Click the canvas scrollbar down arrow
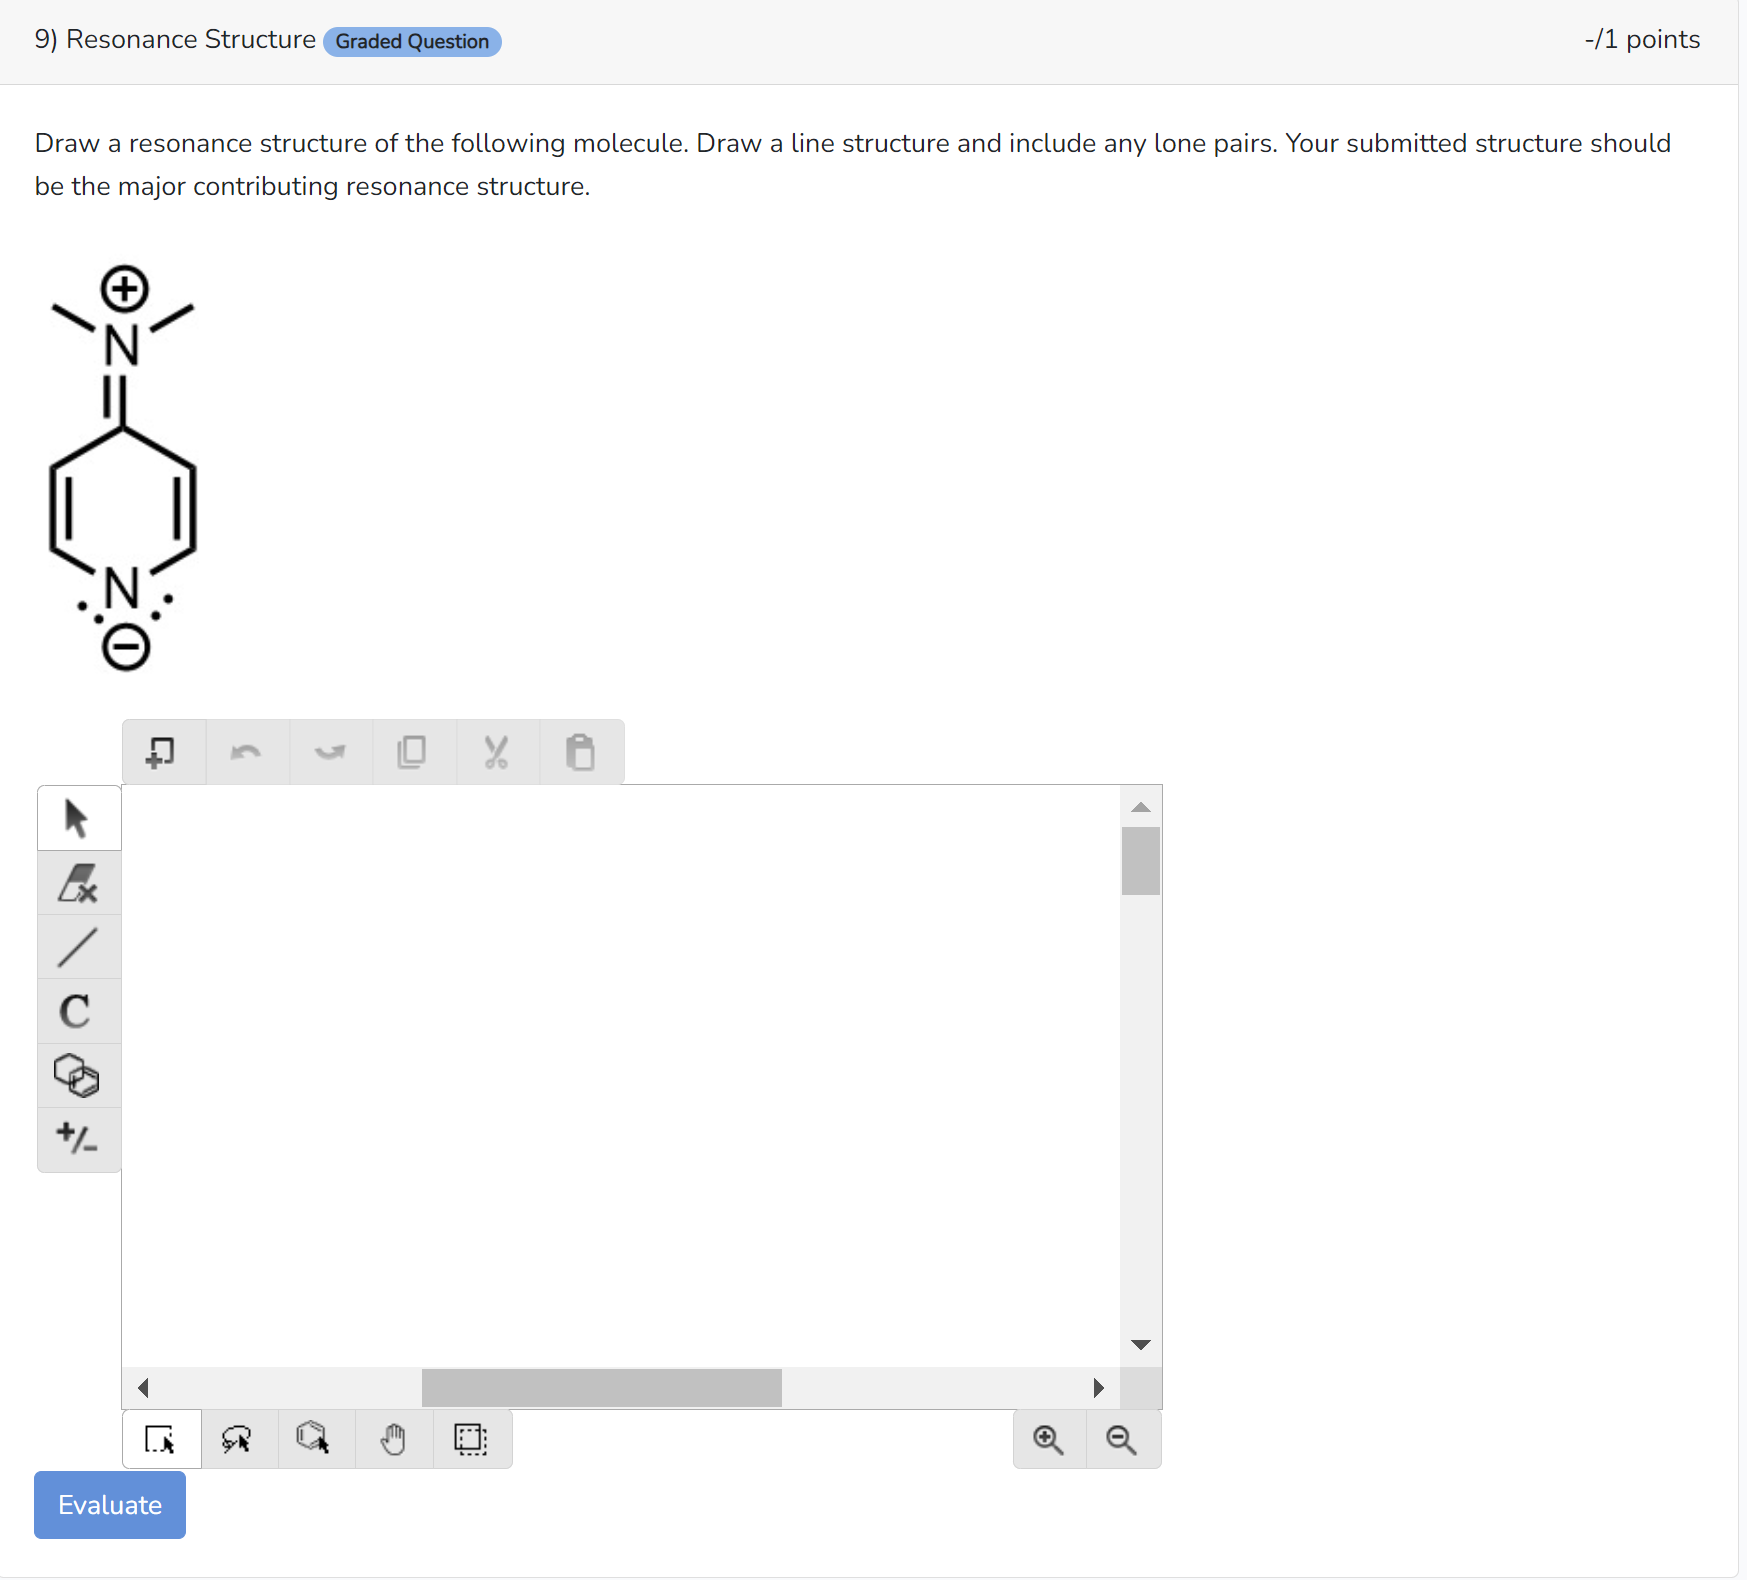 click(x=1140, y=1344)
